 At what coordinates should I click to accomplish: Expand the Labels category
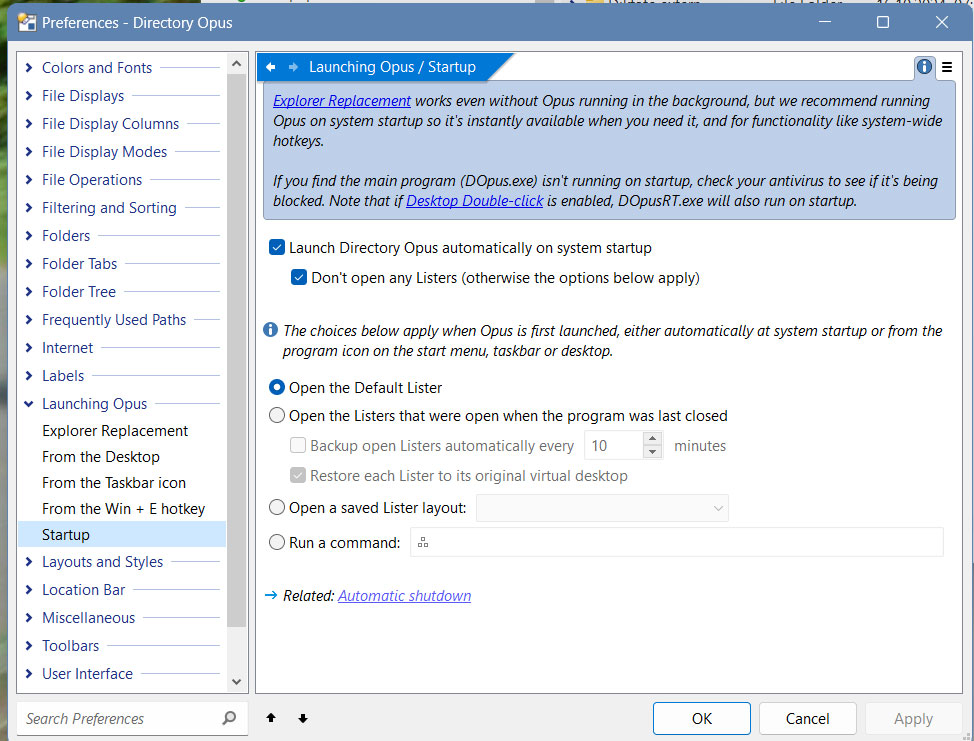tap(29, 375)
